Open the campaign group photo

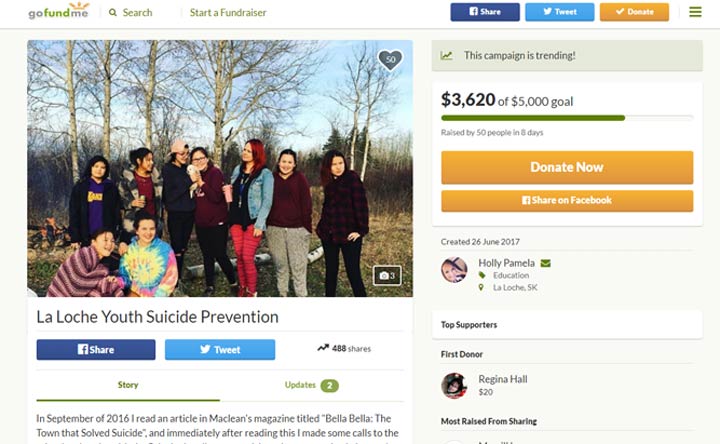tap(220, 168)
